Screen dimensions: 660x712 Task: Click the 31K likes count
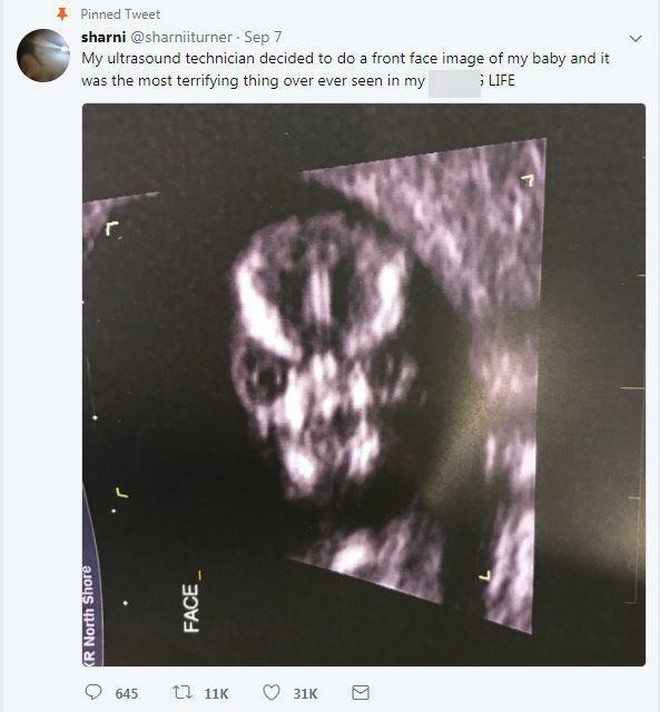(x=305, y=693)
